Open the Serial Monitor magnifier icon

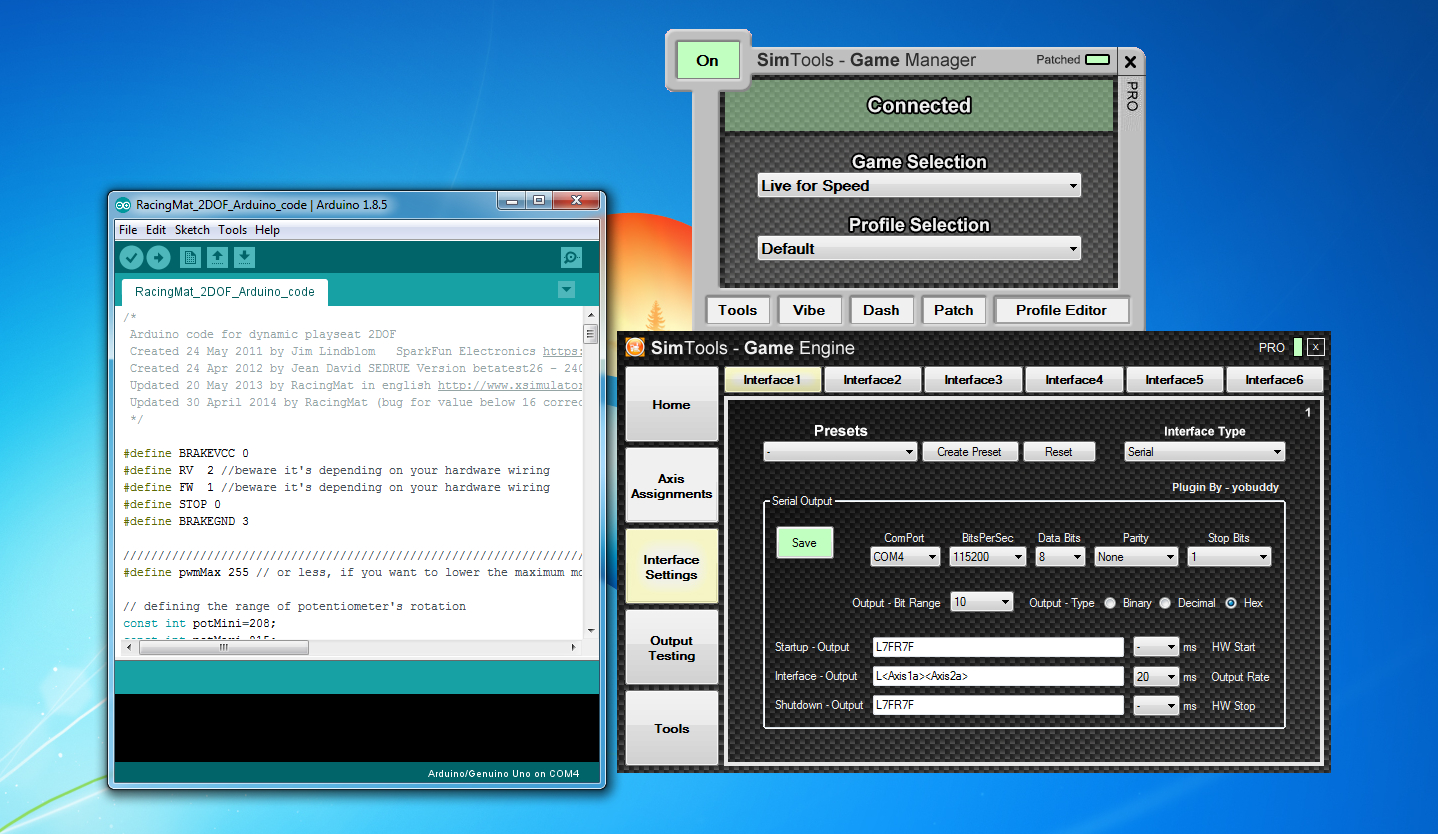point(571,258)
